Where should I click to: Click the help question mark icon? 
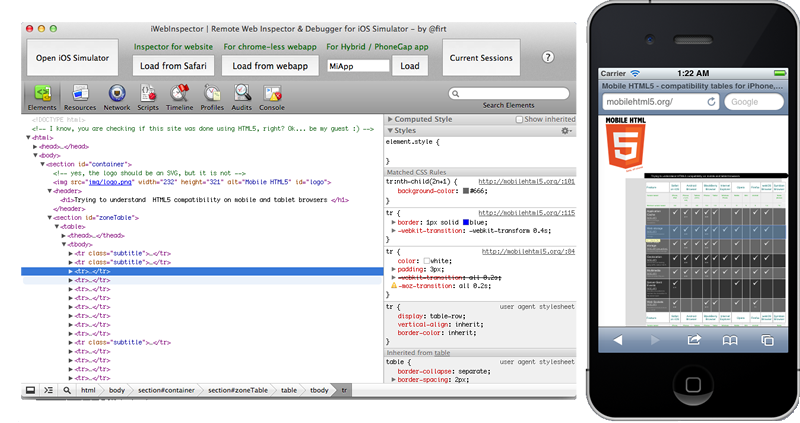pos(548,57)
